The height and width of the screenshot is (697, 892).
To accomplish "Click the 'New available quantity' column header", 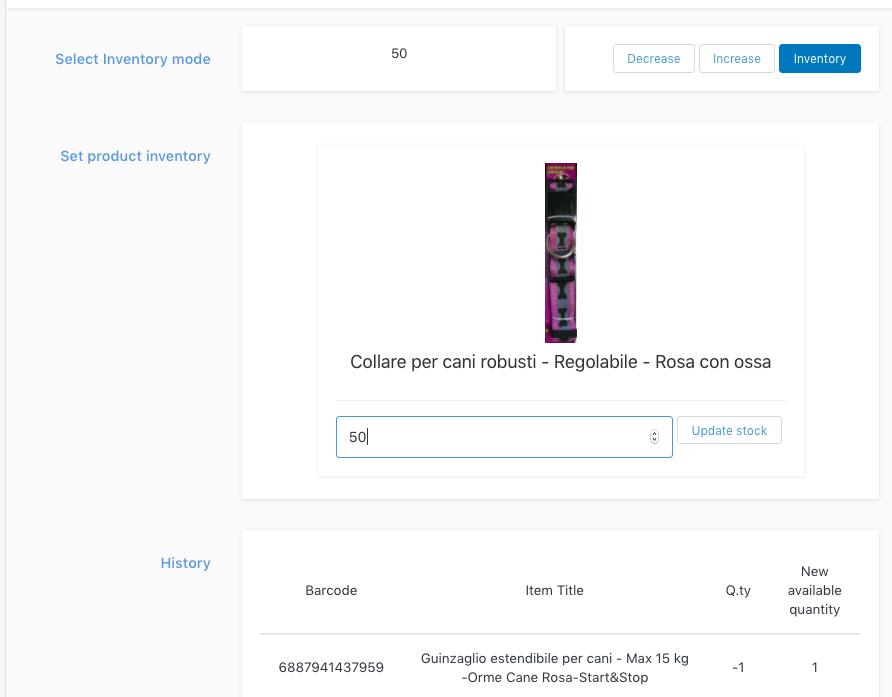I will tap(814, 590).
